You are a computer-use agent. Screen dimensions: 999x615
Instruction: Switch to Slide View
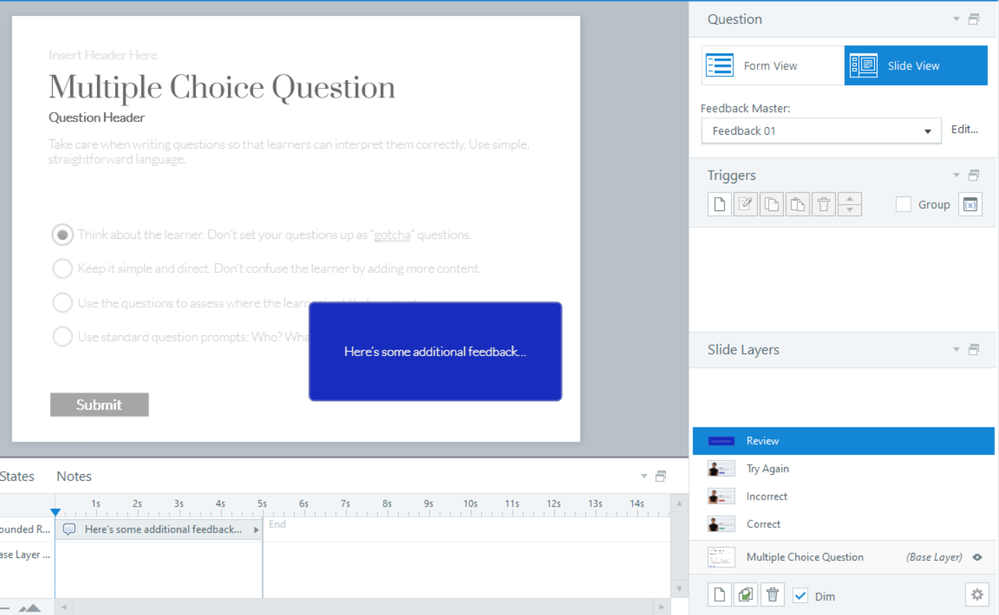(x=916, y=66)
